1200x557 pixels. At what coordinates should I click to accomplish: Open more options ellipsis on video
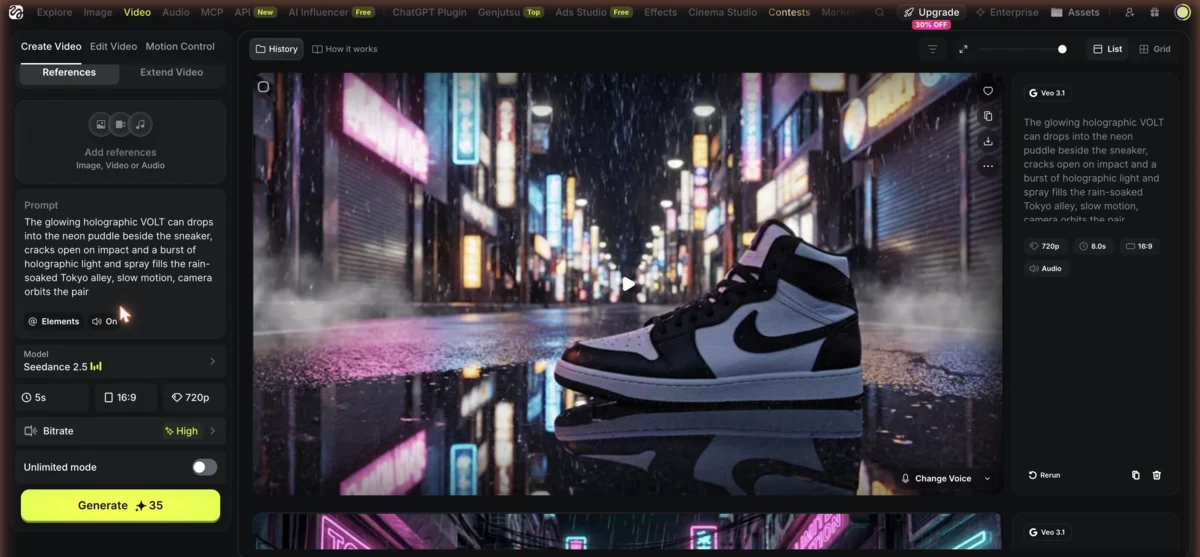(x=988, y=166)
